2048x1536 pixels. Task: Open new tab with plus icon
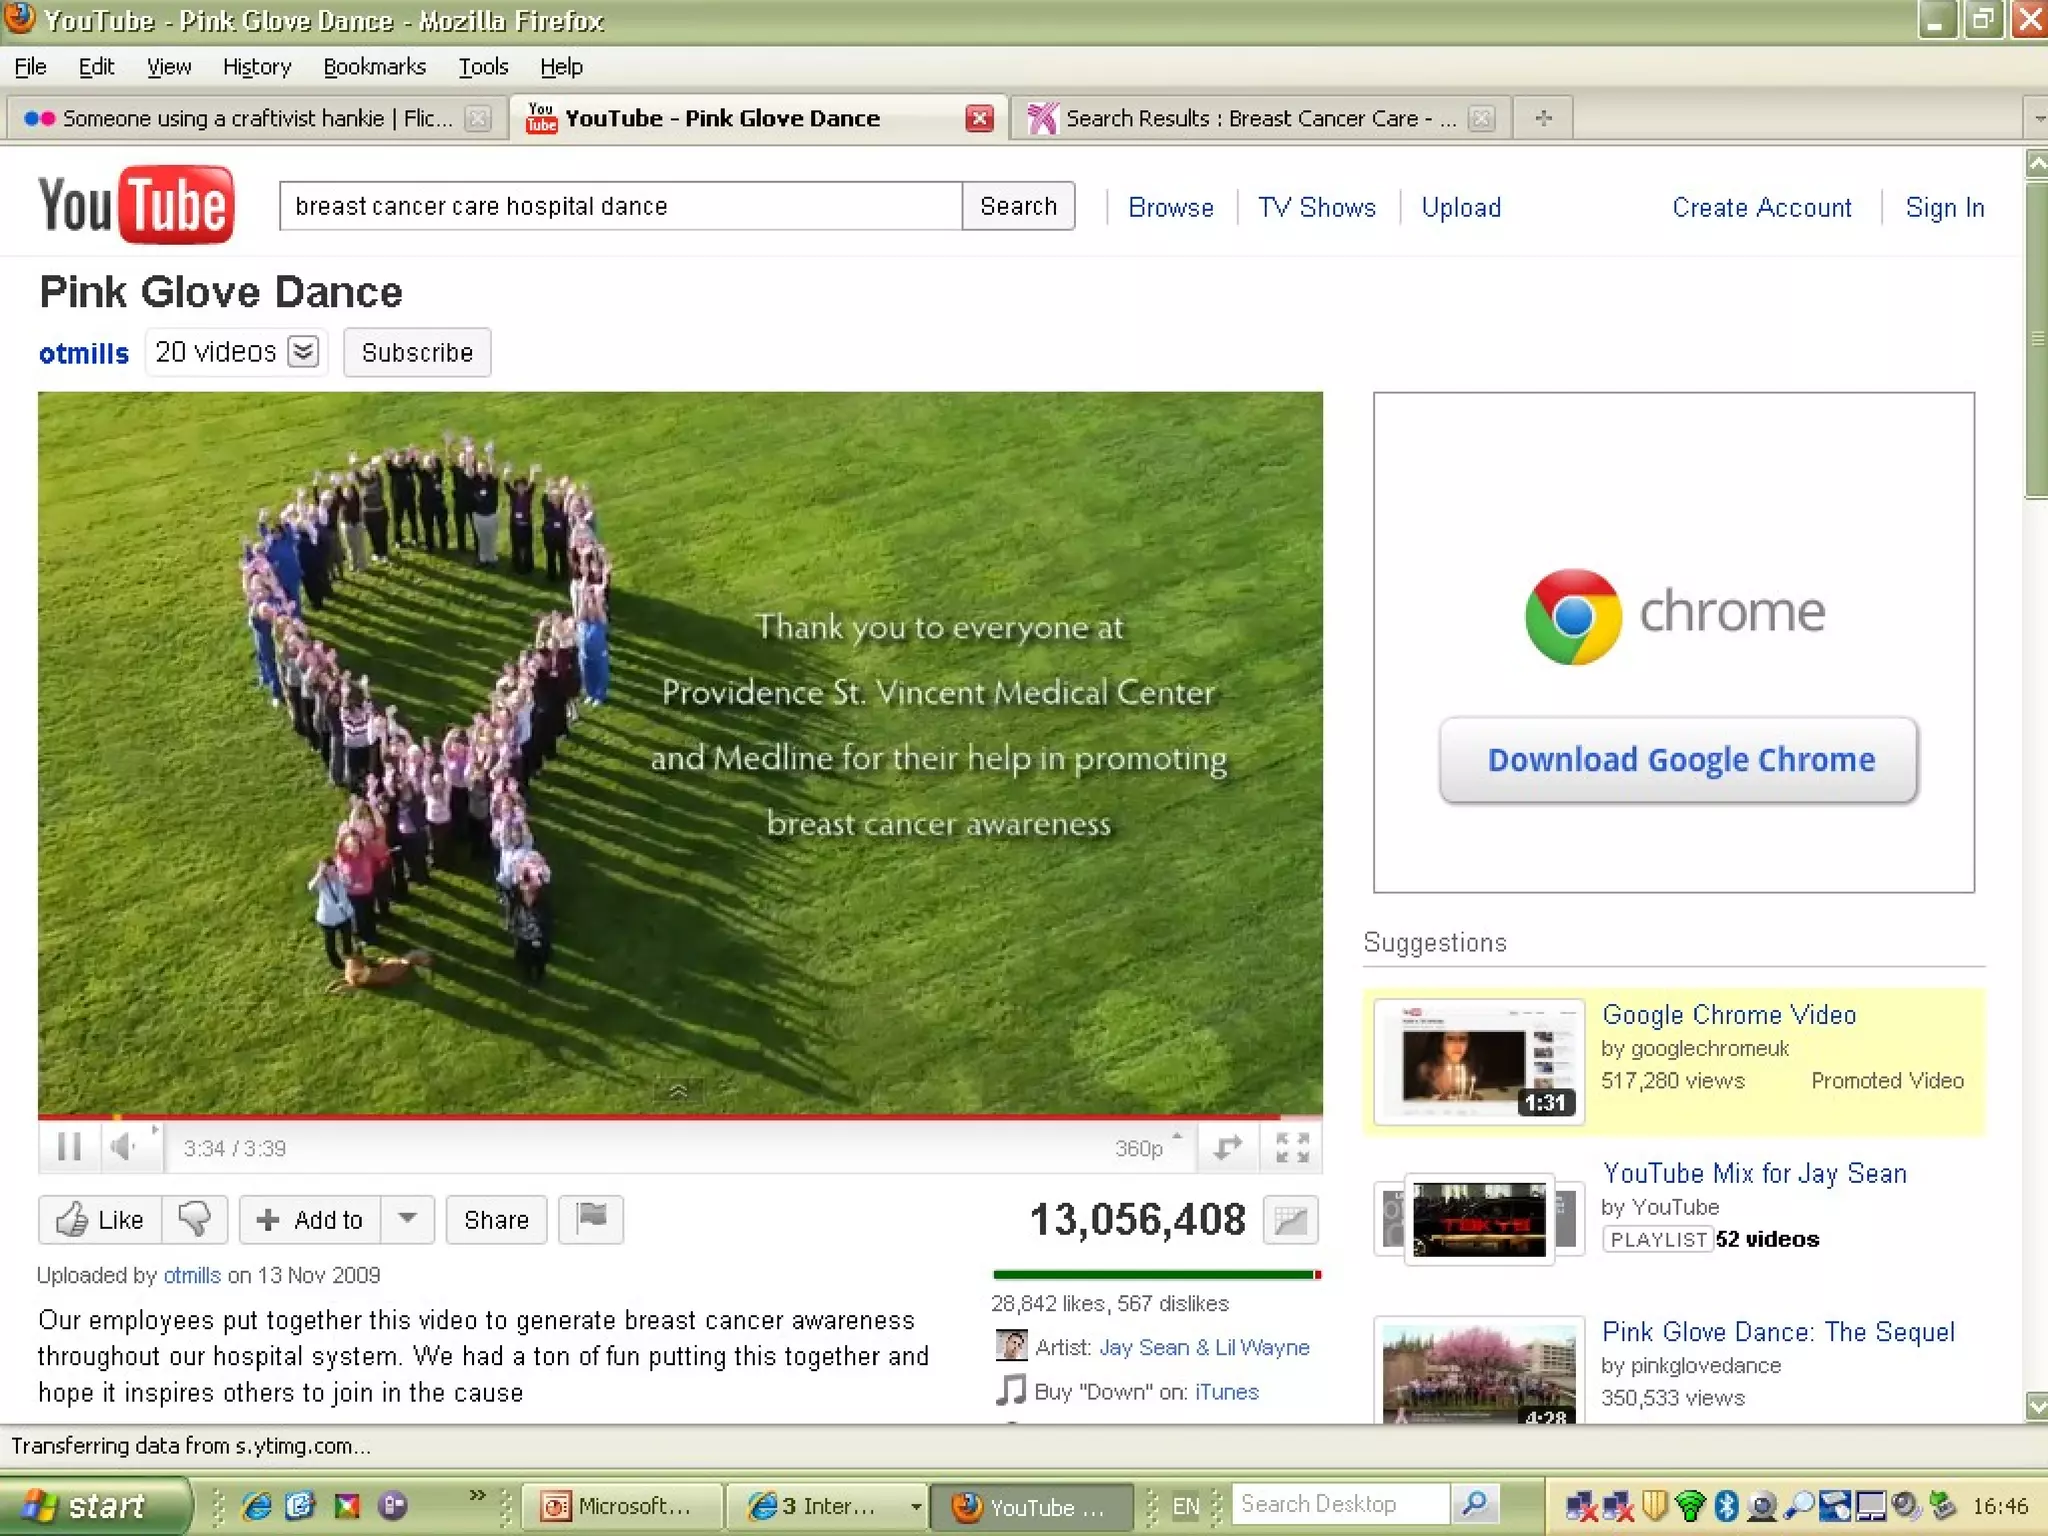click(x=1543, y=118)
